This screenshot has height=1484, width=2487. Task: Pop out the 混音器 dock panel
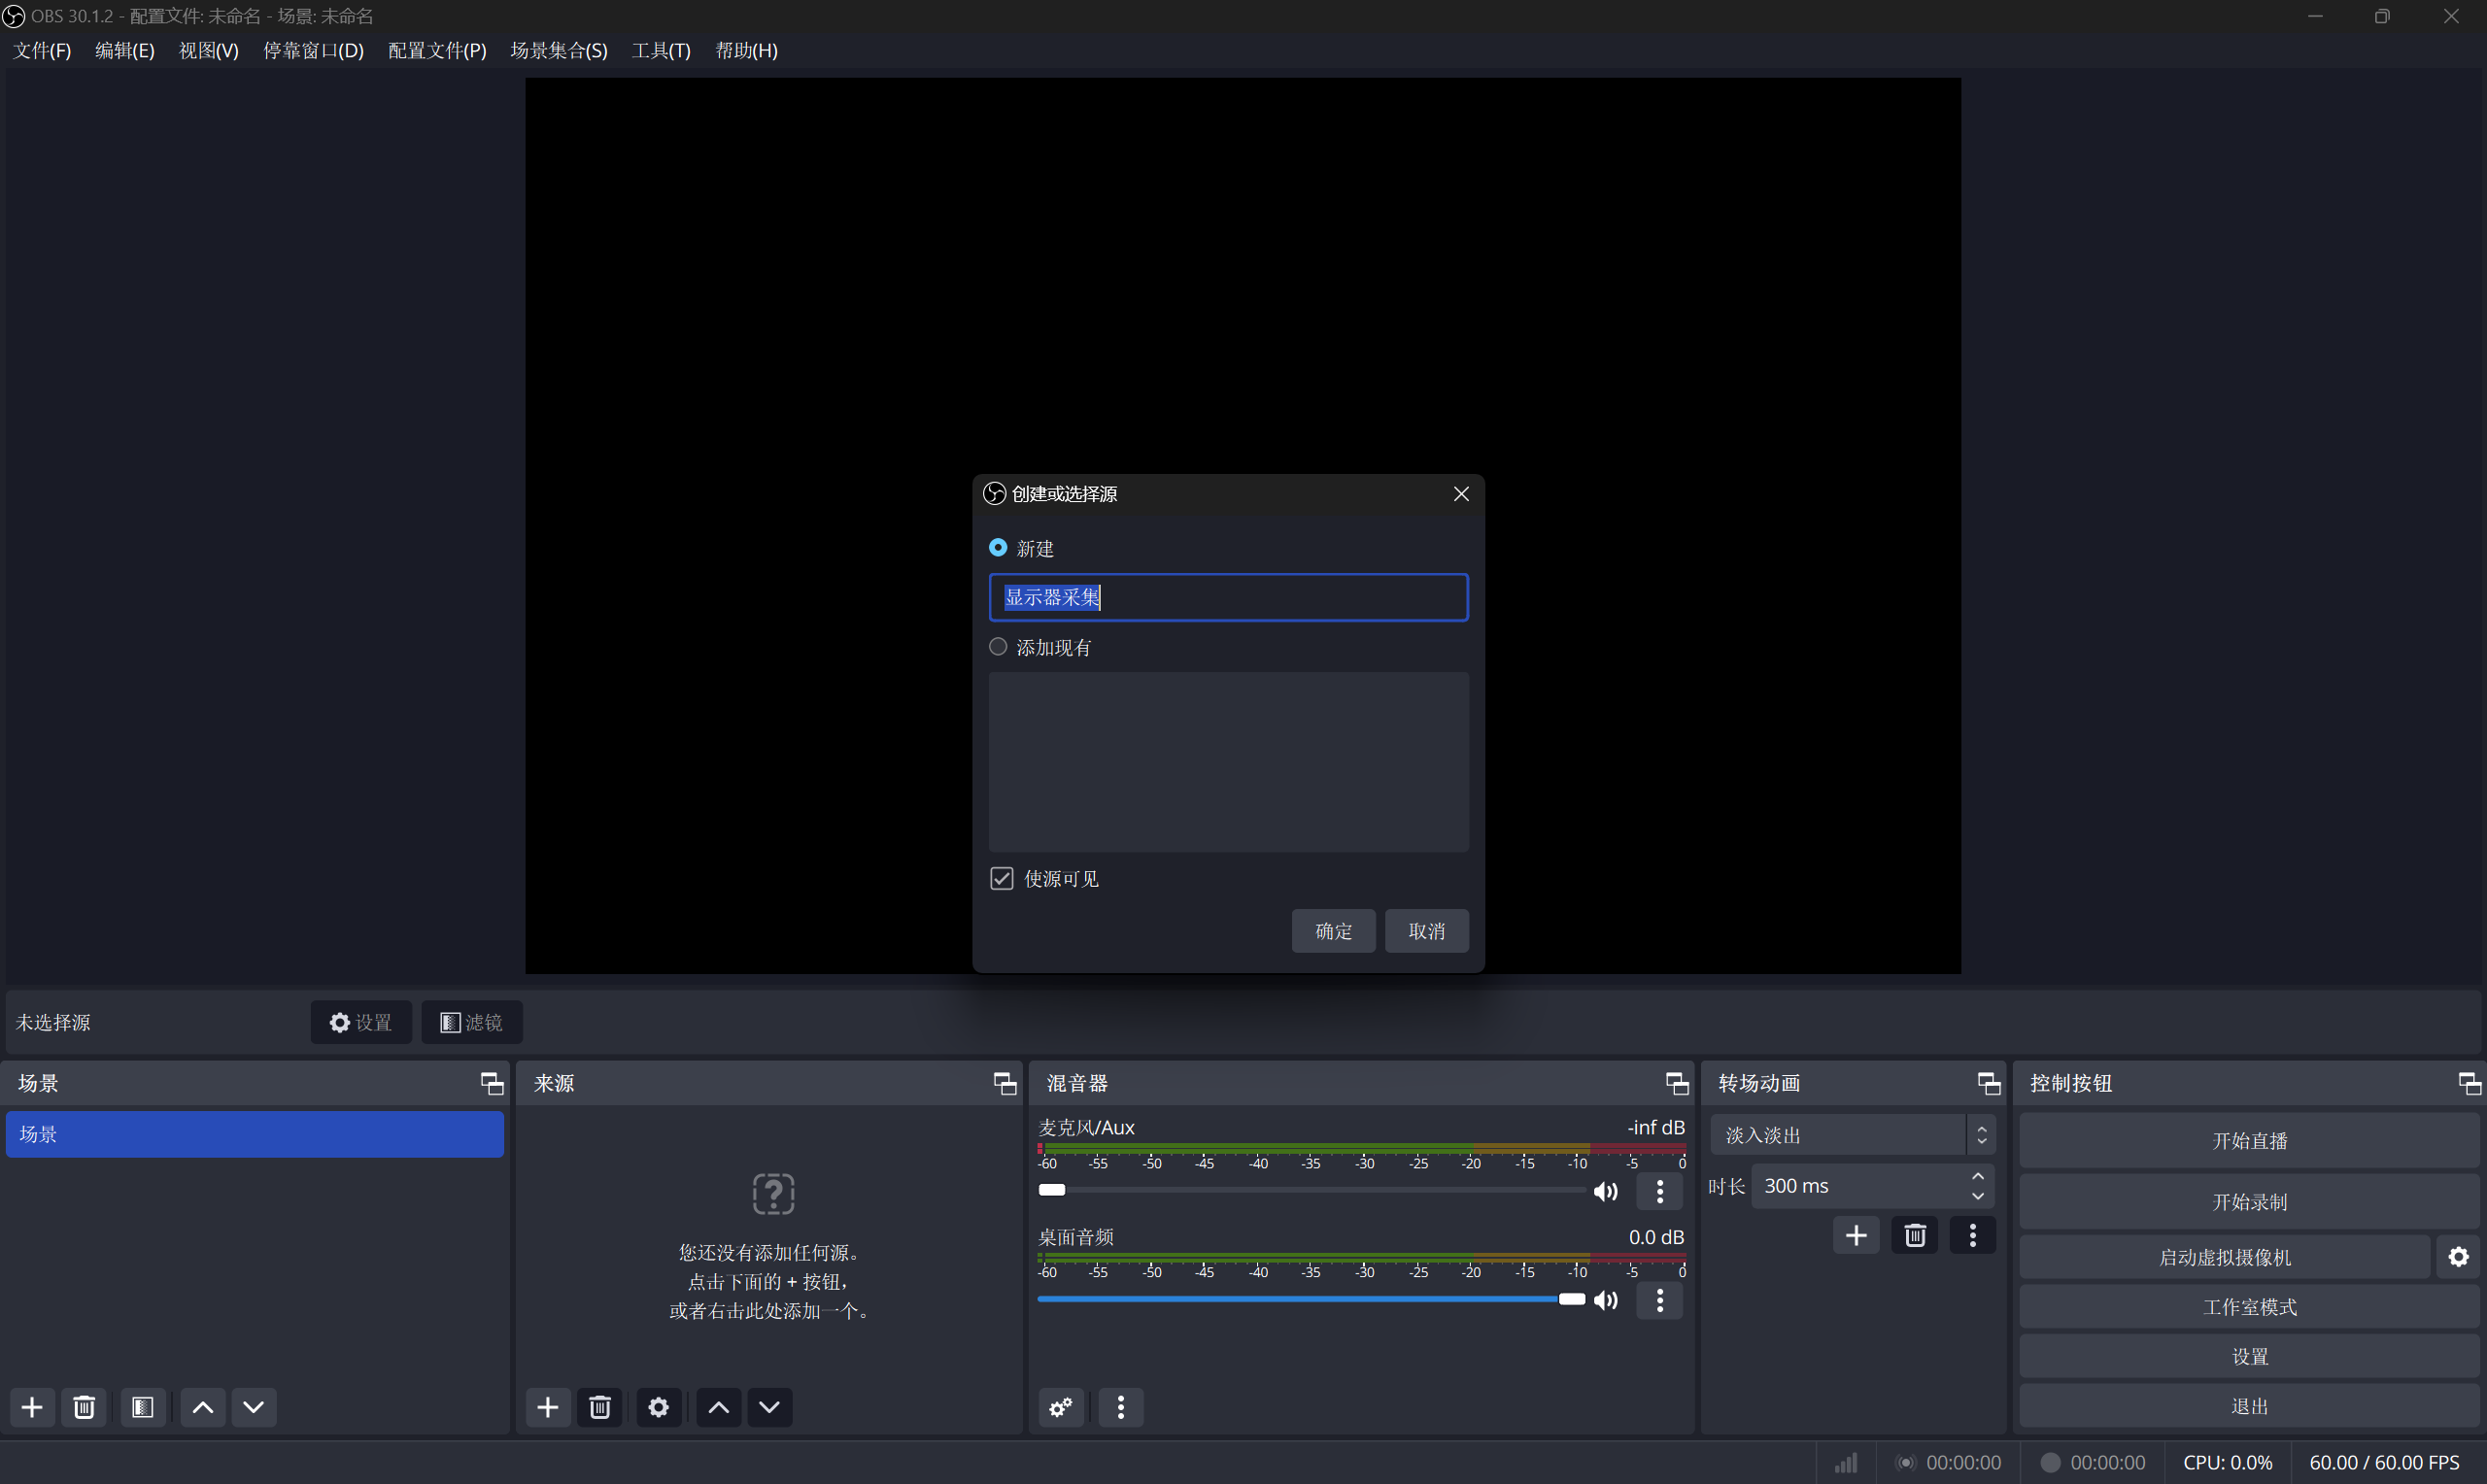click(x=1676, y=1083)
